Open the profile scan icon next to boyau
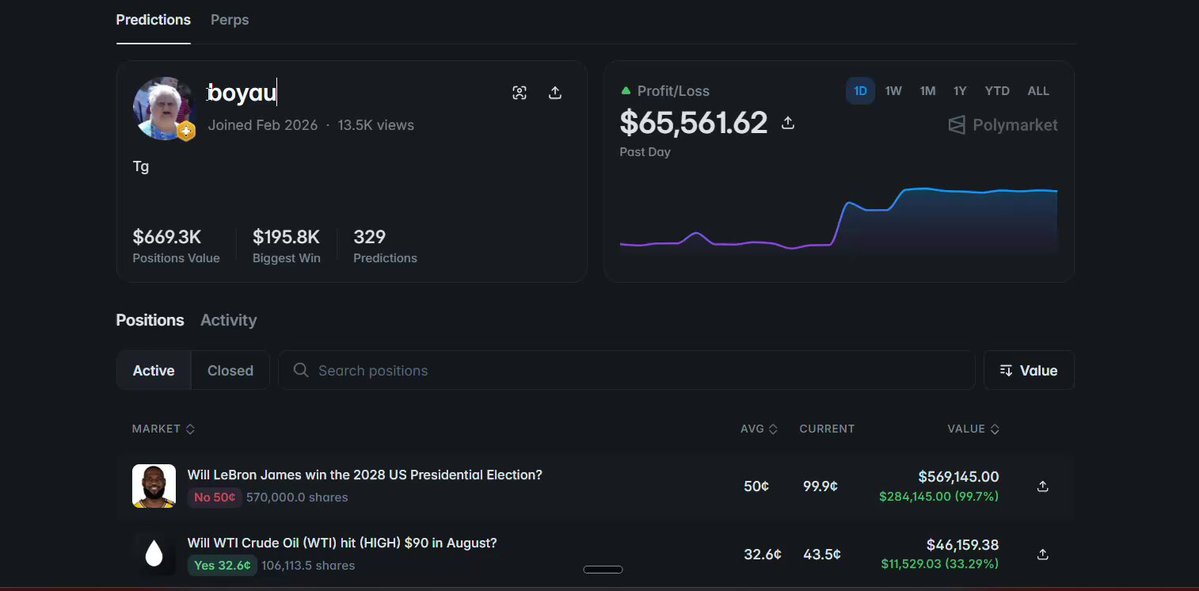Image resolution: width=1199 pixels, height=591 pixels. click(x=519, y=93)
